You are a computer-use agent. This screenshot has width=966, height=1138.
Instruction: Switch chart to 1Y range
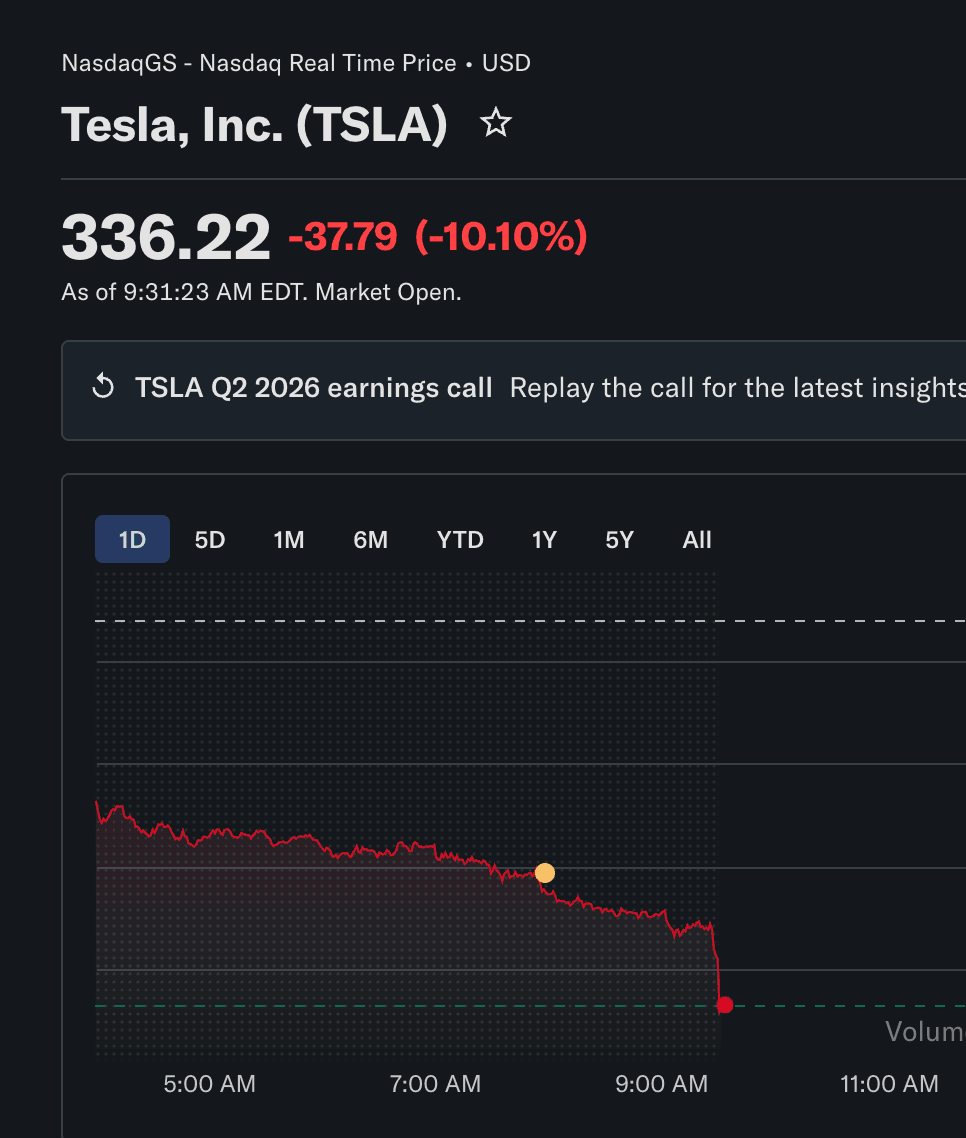[x=544, y=539]
